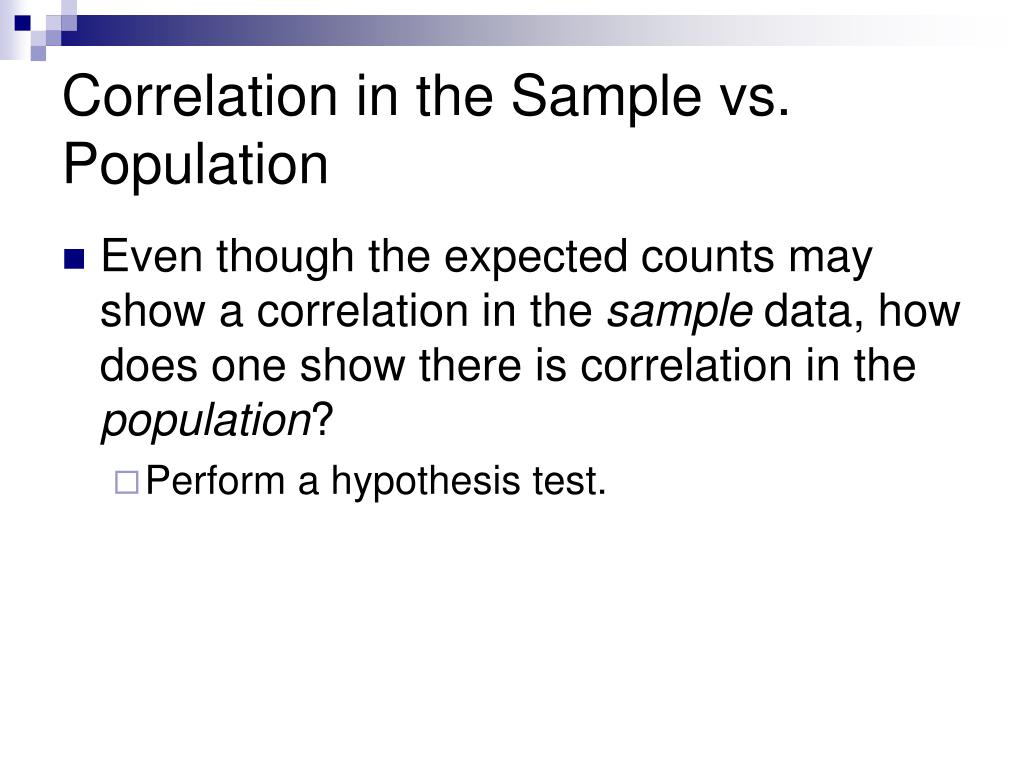Image resolution: width=1024 pixels, height=768 pixels.
Task: Click the phrase Even though in the bullet
Action: pos(227,257)
